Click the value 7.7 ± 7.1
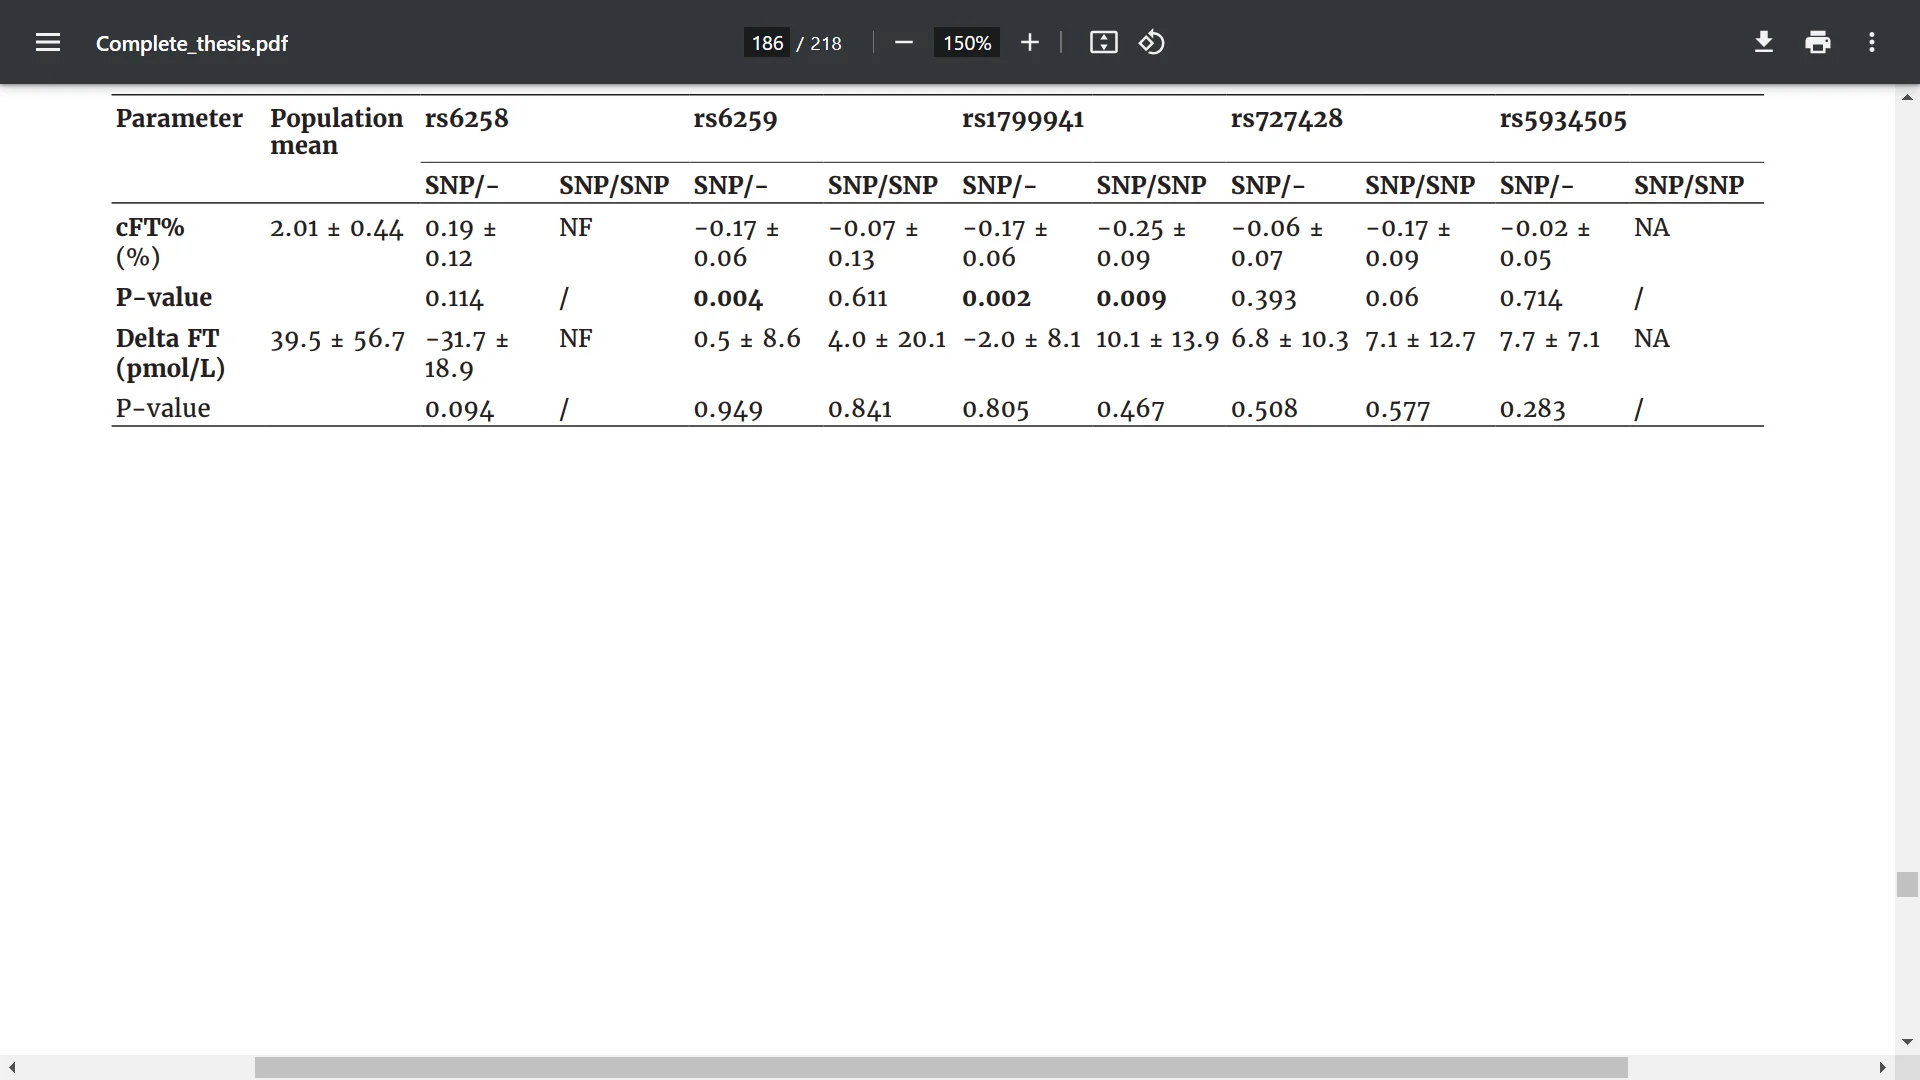 tap(1549, 339)
